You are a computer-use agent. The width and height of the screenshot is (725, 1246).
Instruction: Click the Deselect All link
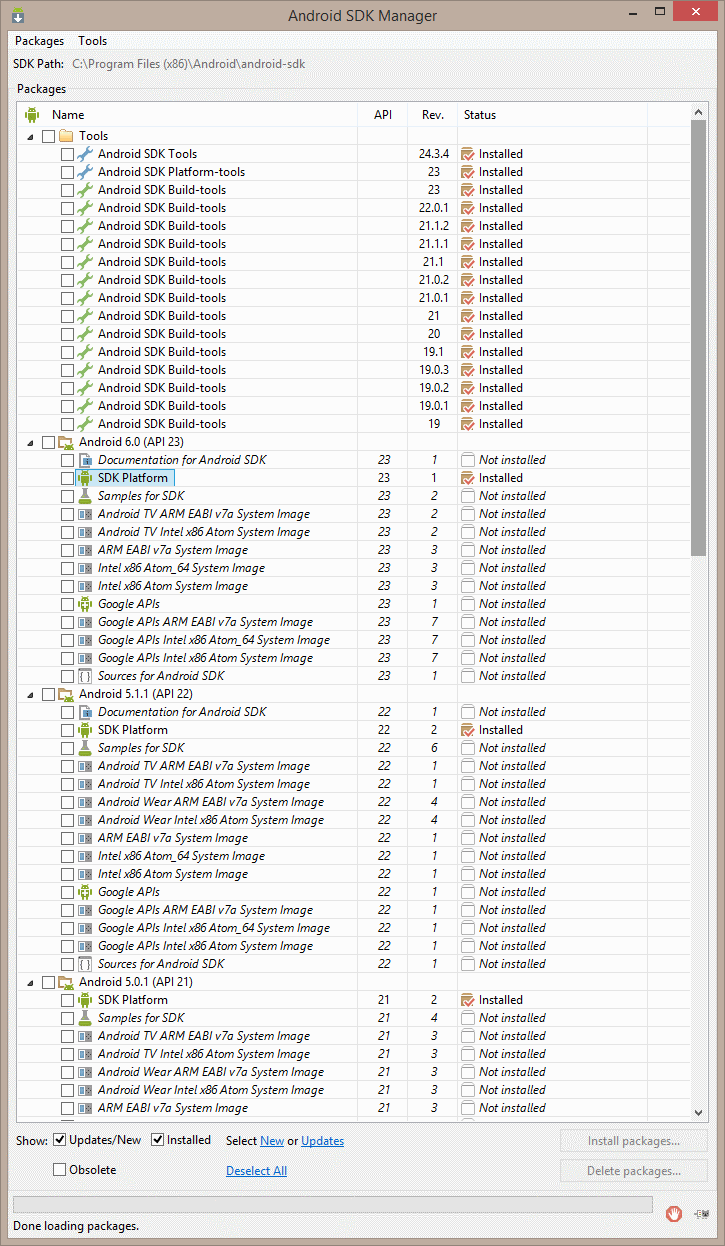pyautogui.click(x=256, y=1171)
